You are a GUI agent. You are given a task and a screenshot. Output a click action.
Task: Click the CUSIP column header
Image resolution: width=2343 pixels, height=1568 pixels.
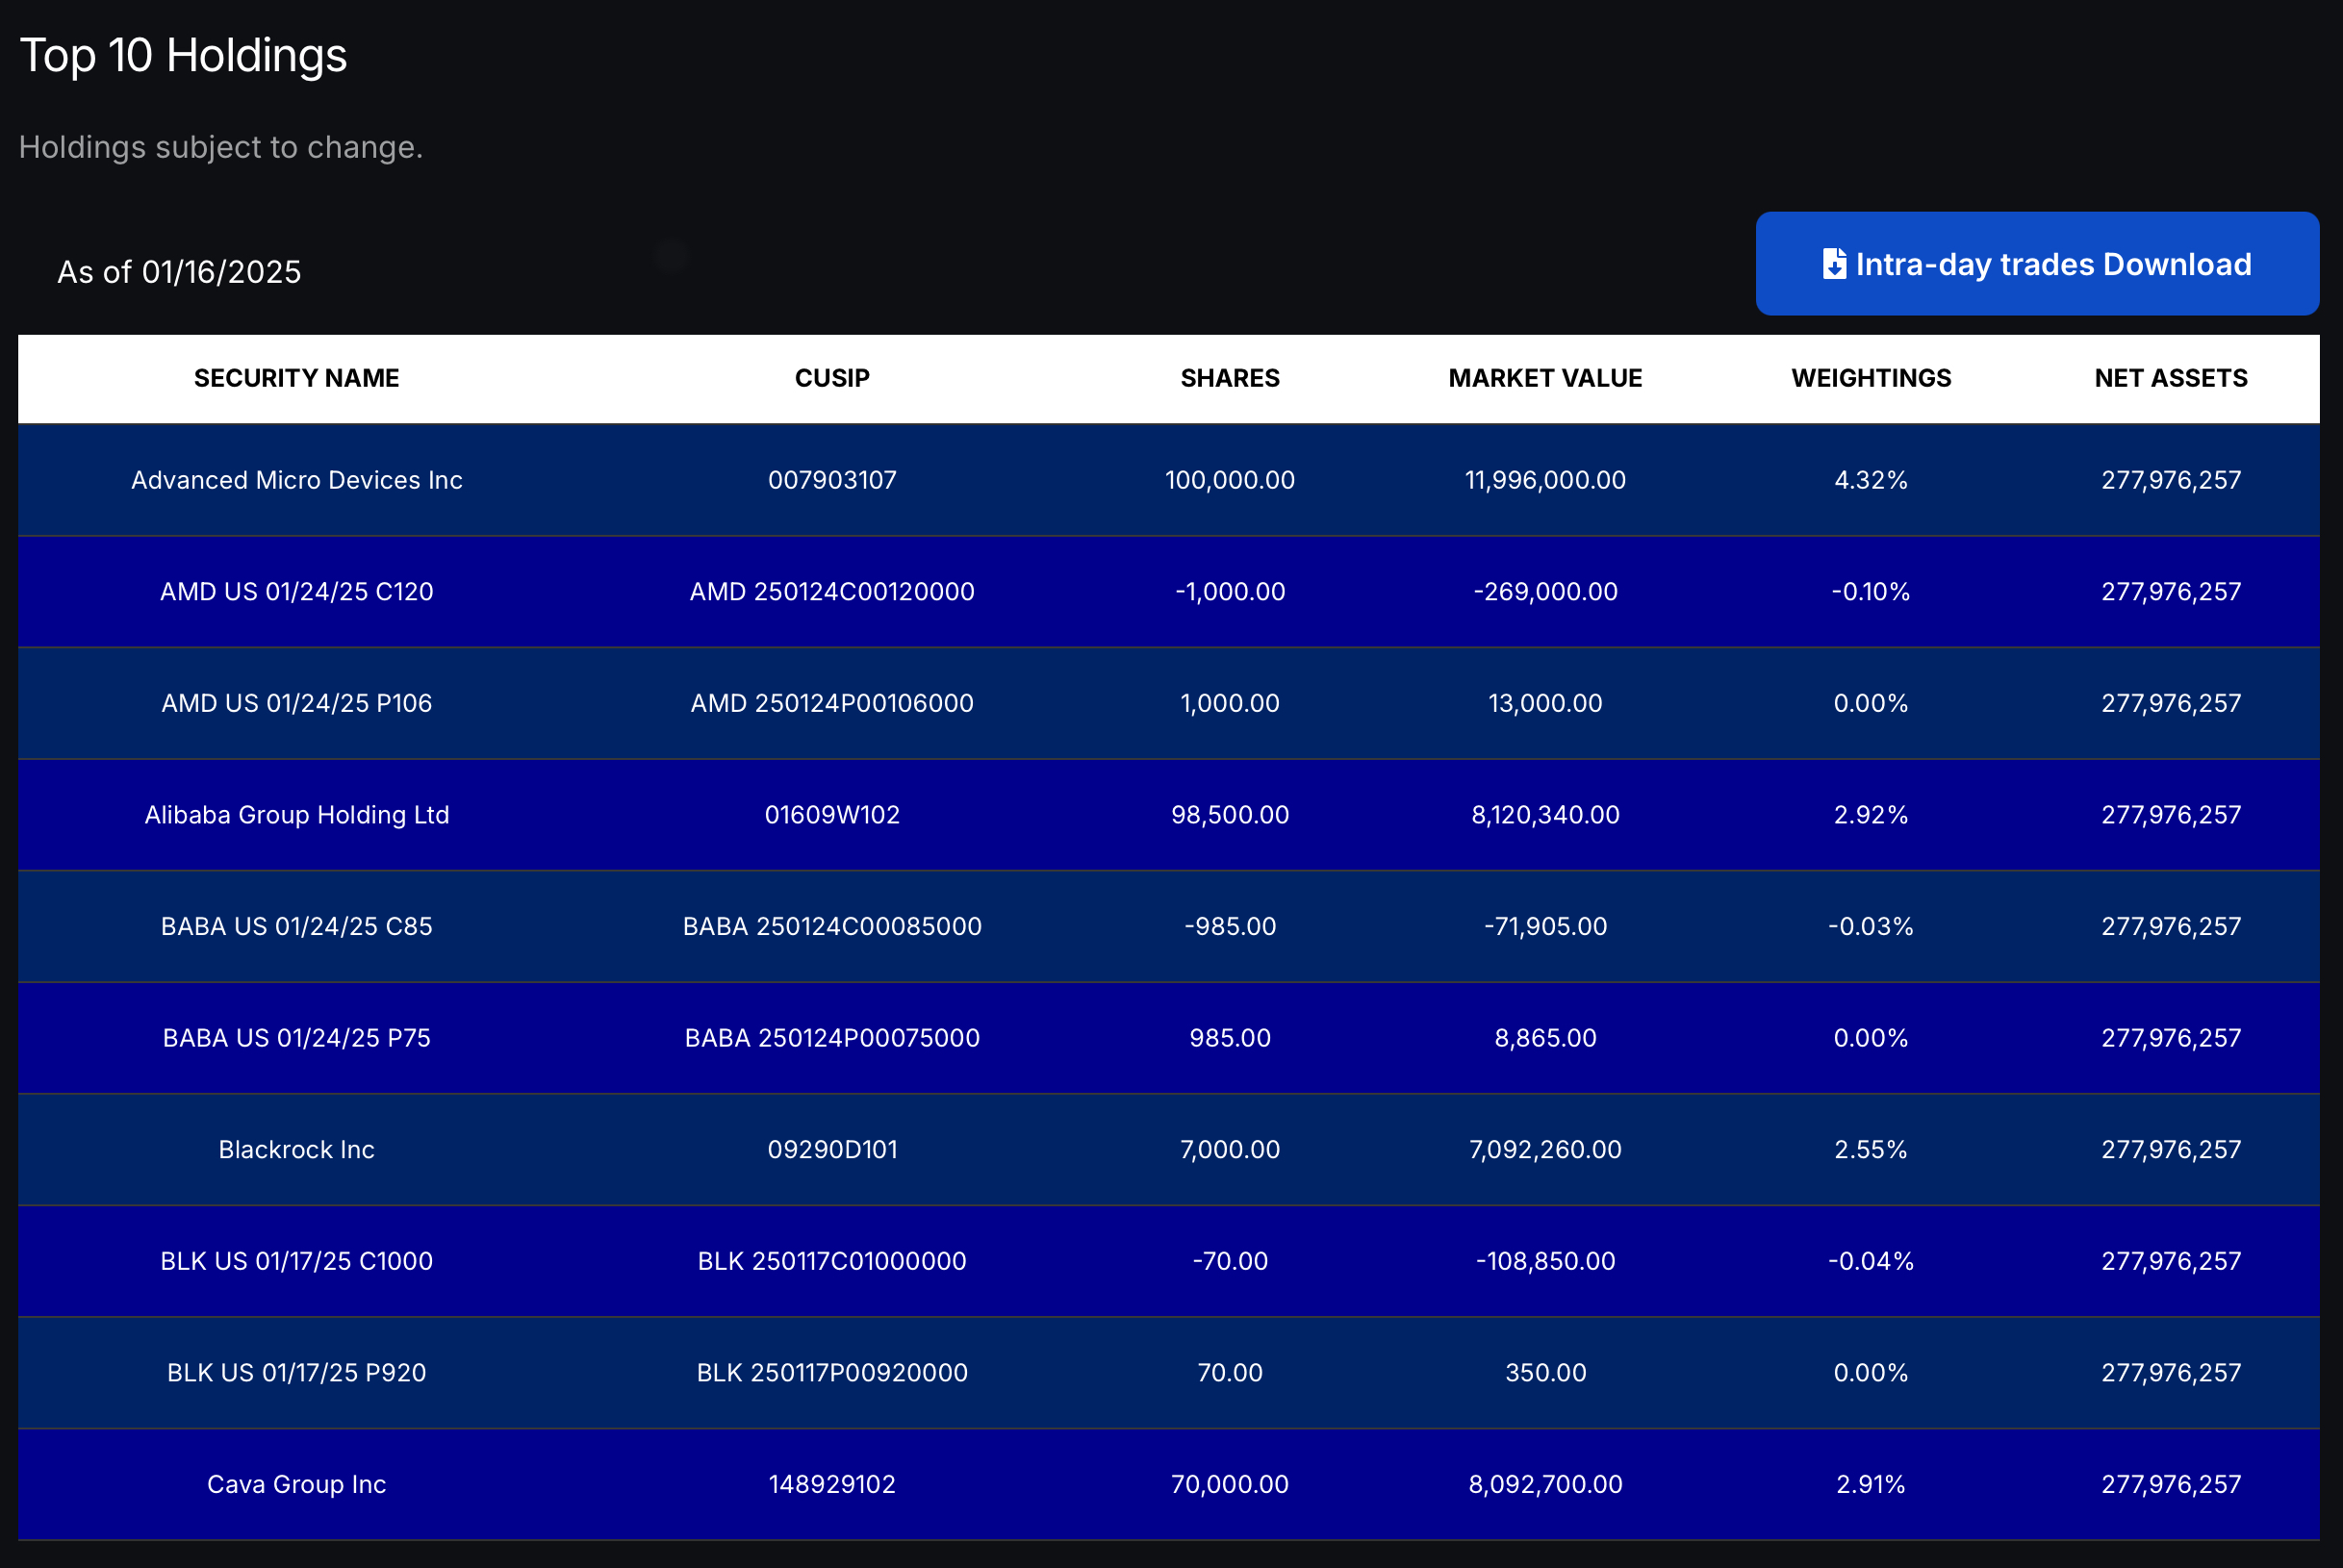point(832,378)
